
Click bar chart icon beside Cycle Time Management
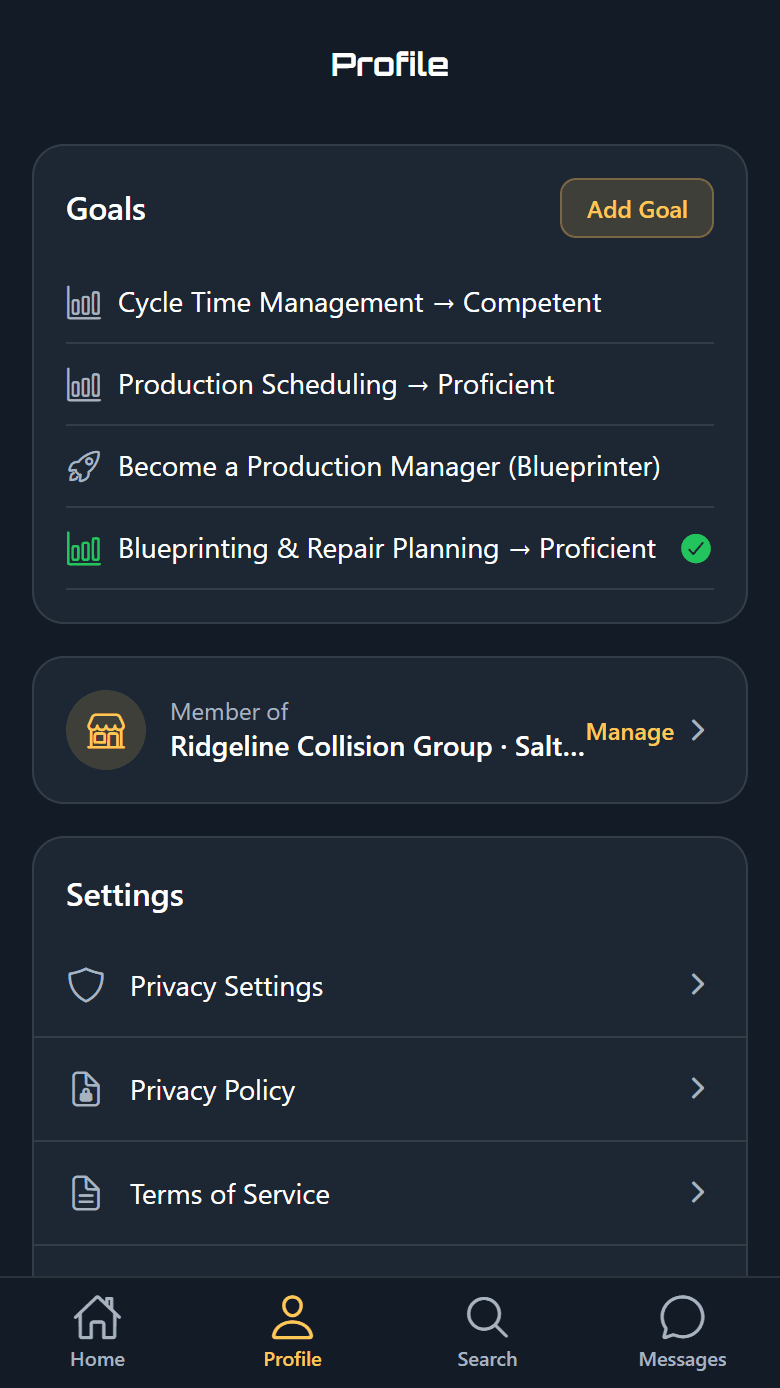coord(84,302)
